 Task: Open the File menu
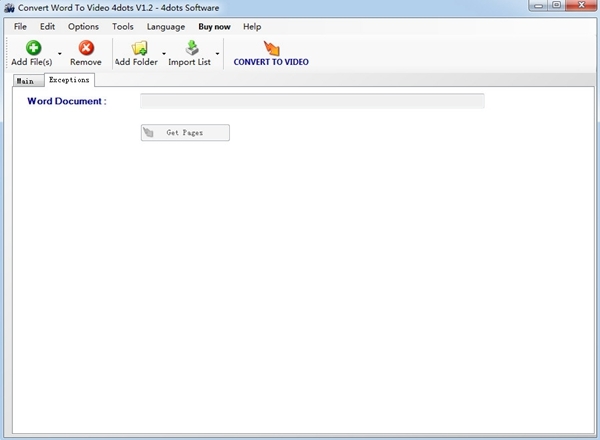tap(20, 27)
